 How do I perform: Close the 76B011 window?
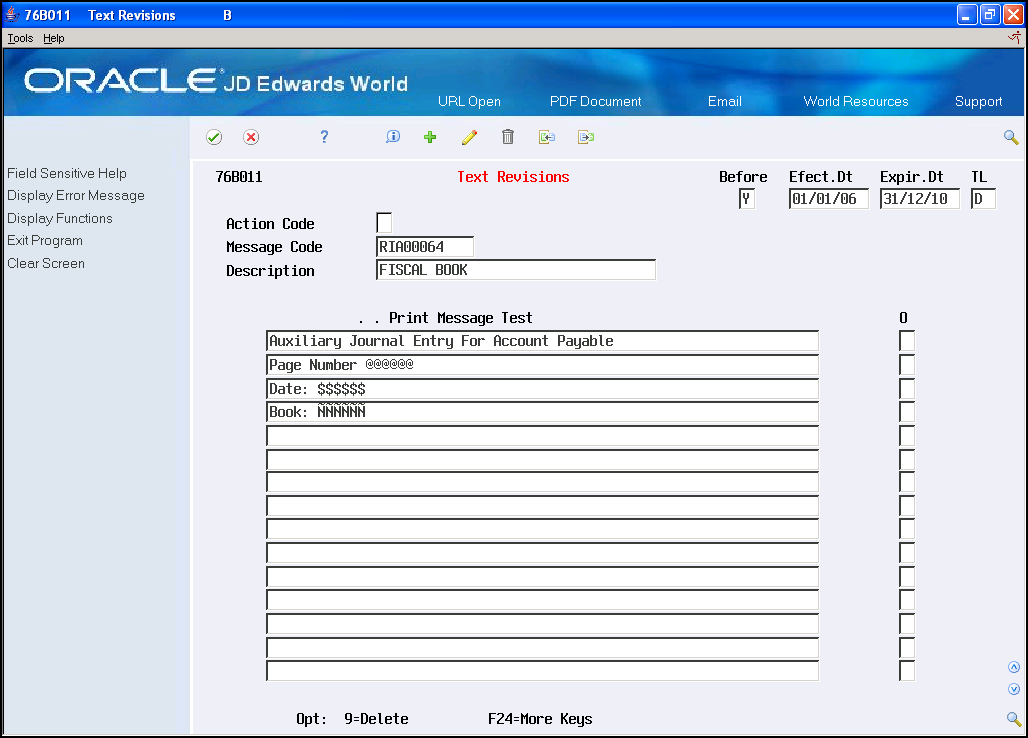[x=1014, y=14]
